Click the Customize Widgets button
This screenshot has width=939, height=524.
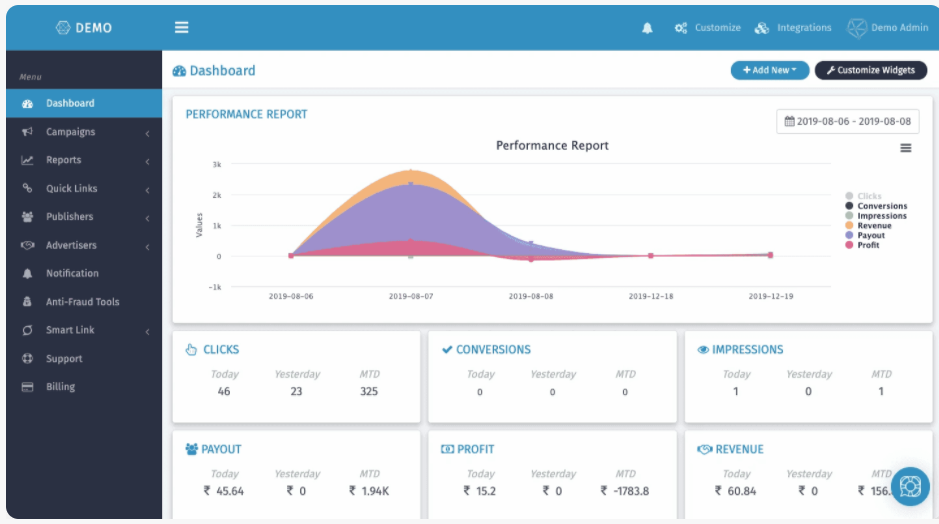(870, 70)
